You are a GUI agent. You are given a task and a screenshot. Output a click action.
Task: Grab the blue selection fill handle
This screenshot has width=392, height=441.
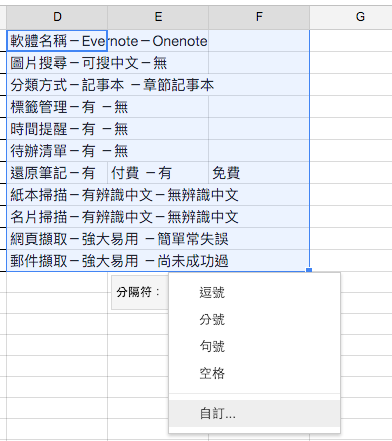(309, 270)
